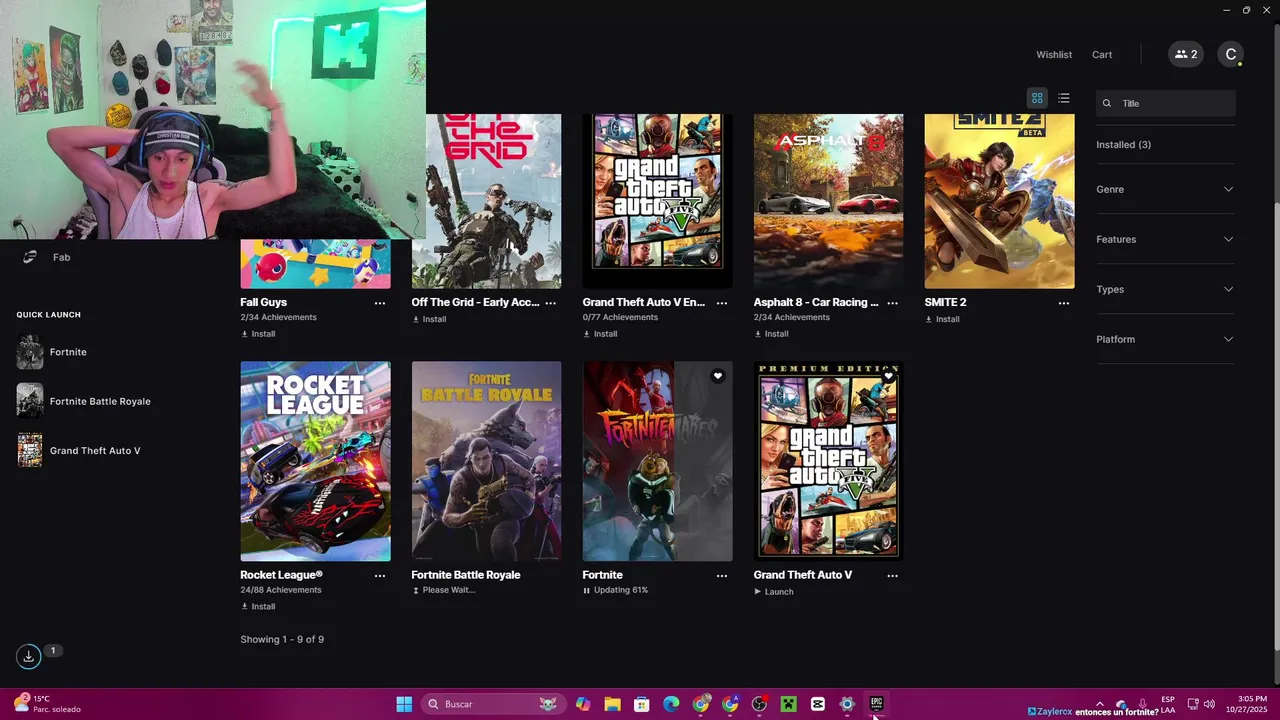The width and height of the screenshot is (1280, 720).
Task: Switch to list view layout
Action: [x=1064, y=98]
